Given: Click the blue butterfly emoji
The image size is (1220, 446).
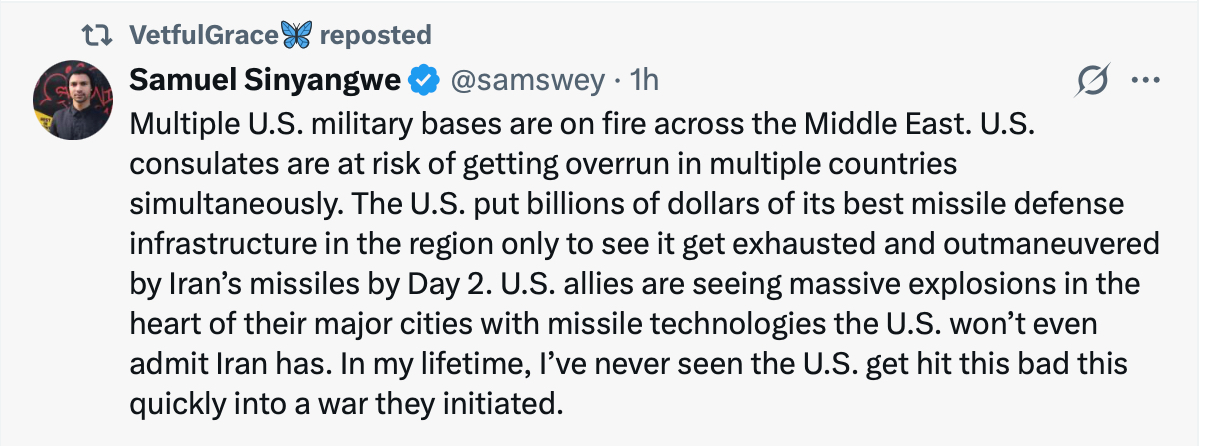Looking at the screenshot, I should 296,35.
